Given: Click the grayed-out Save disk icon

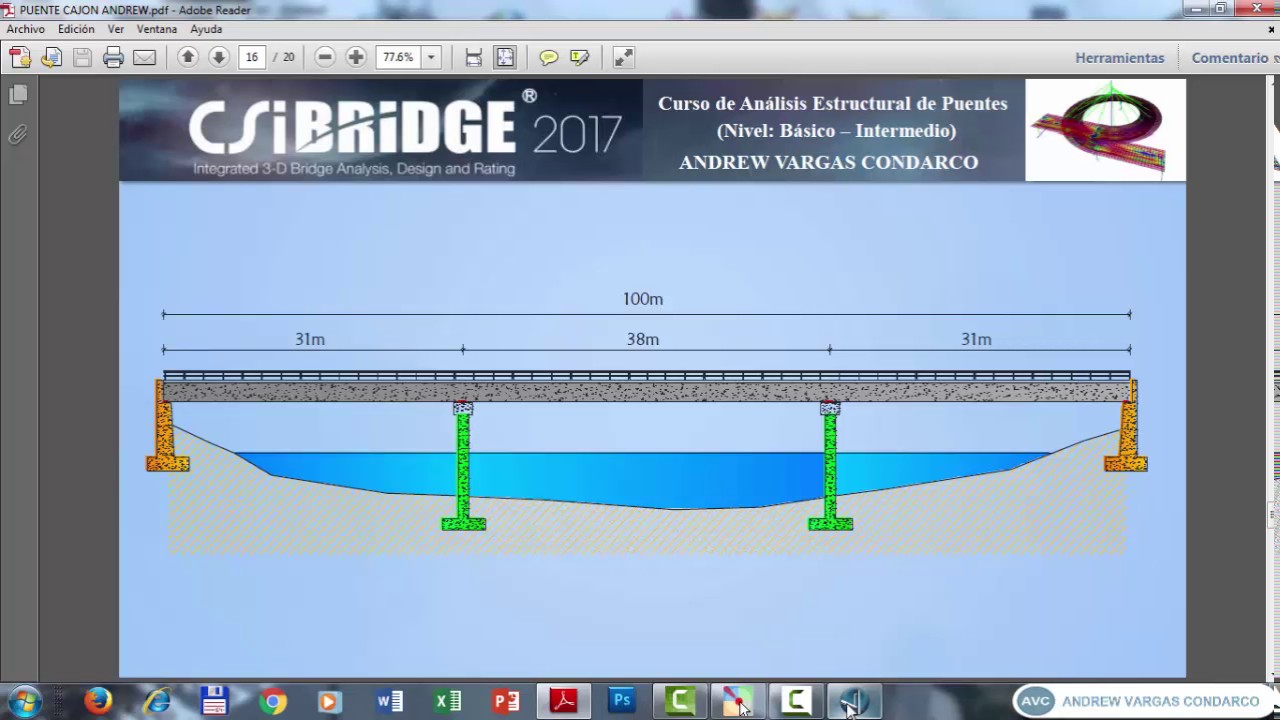Looking at the screenshot, I should 82,57.
